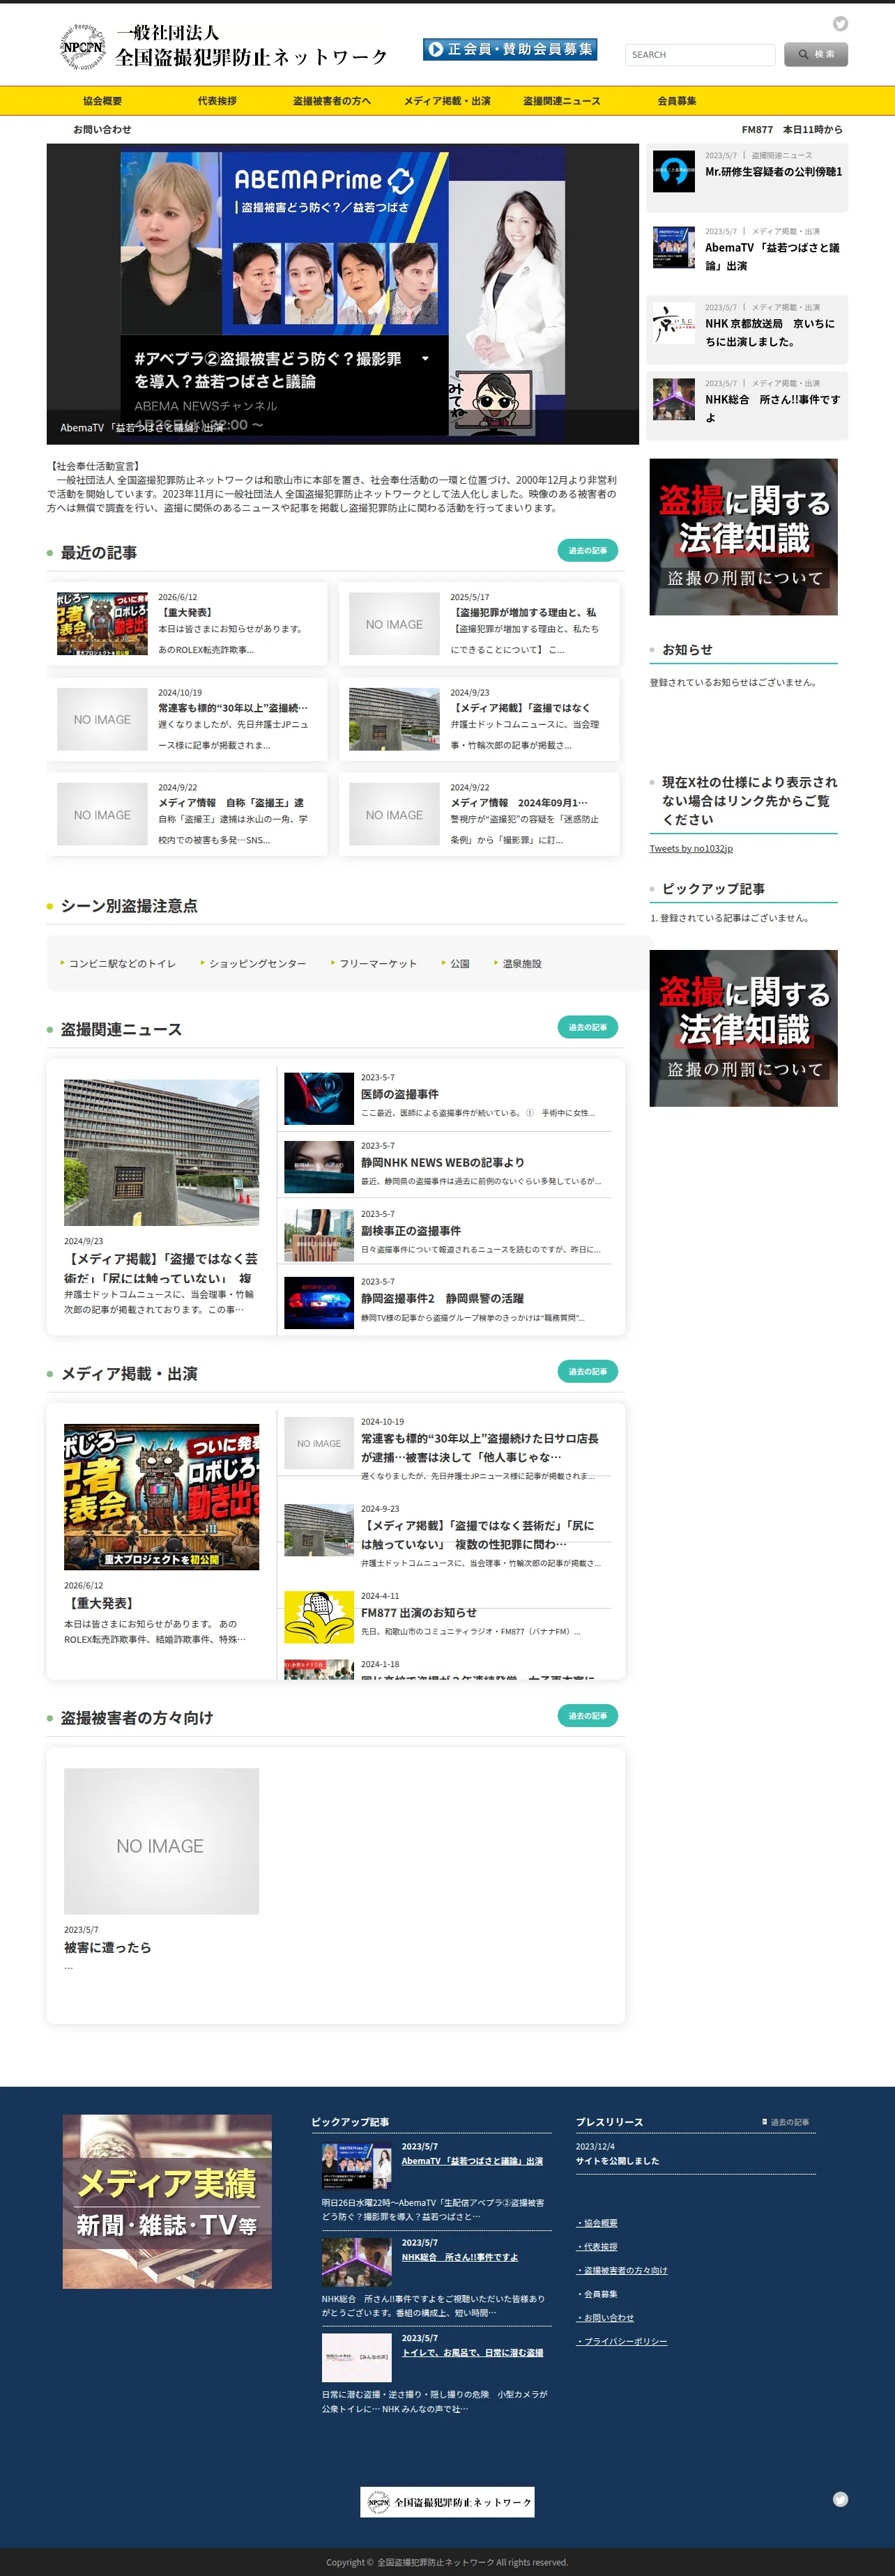Screen dimensions: 895x2576
Task: Click 過去の記事 button beside 最近の記事 heading
Action: pyautogui.click(x=588, y=550)
